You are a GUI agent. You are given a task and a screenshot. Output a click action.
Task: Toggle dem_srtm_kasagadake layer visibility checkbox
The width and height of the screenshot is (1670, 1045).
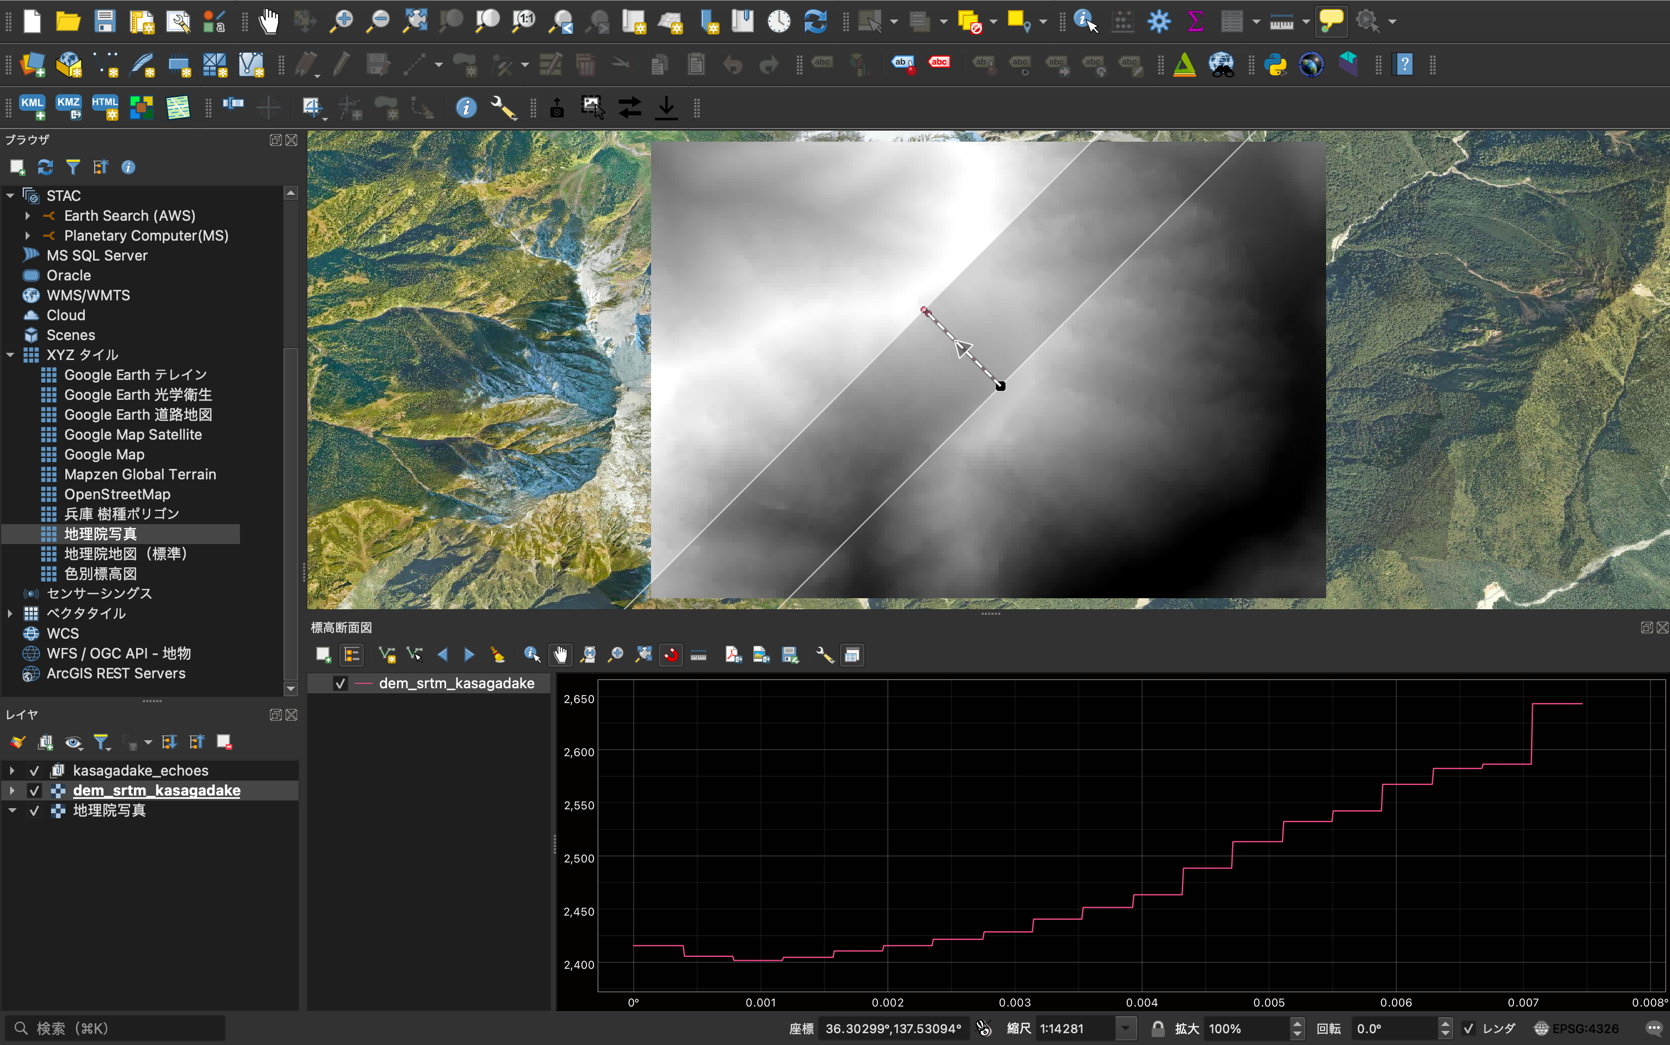coord(34,791)
